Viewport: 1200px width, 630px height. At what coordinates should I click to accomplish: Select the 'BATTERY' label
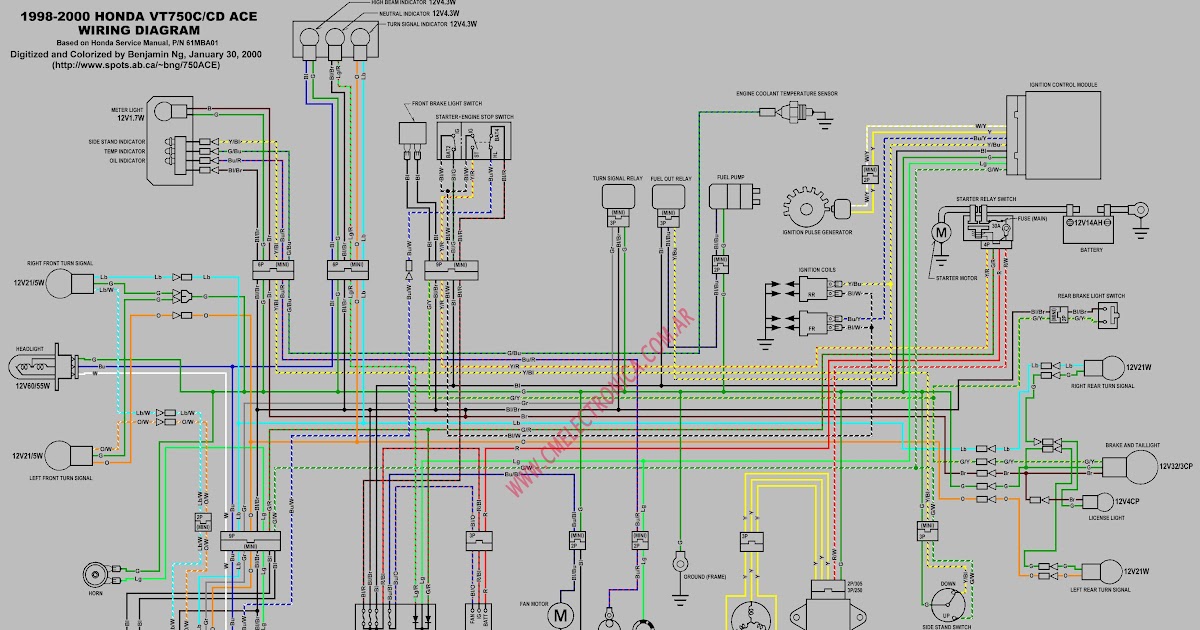click(x=1091, y=250)
